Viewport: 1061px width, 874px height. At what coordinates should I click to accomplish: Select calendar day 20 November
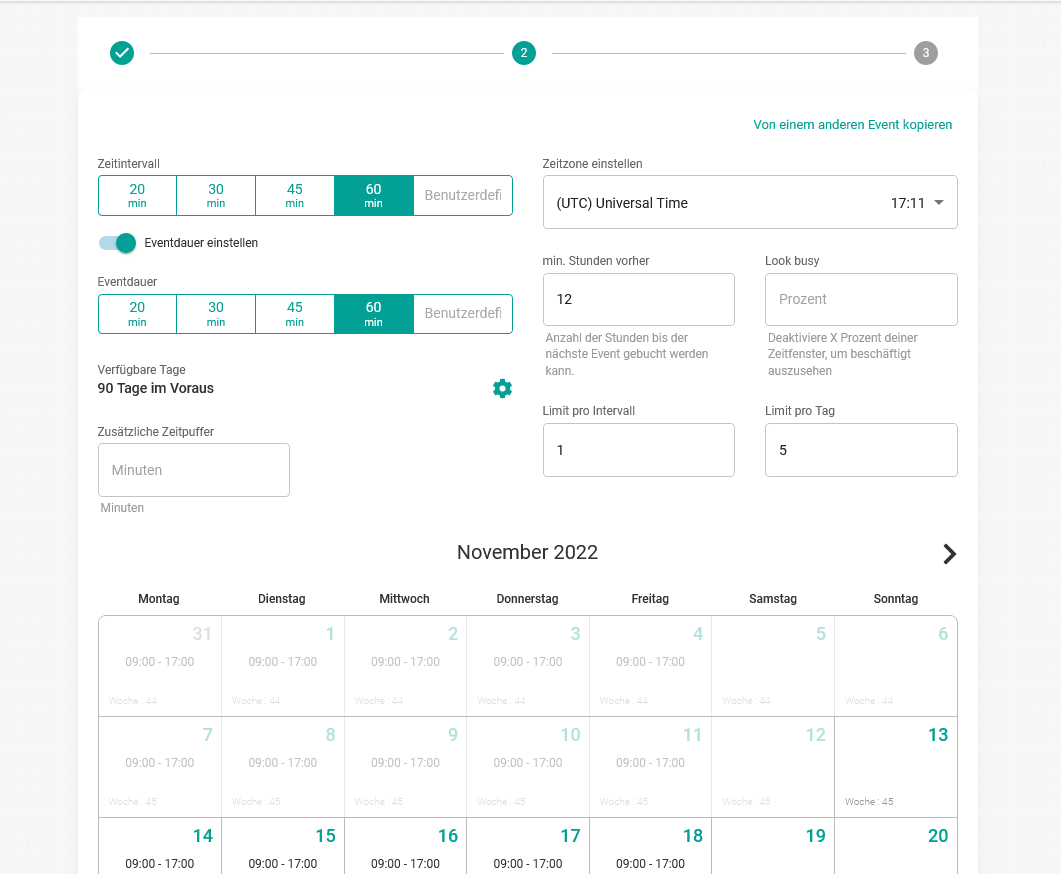point(896,846)
